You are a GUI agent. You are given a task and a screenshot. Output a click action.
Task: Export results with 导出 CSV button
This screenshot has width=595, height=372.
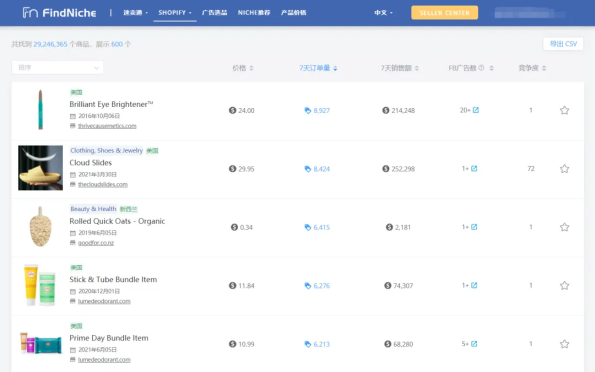(563, 44)
